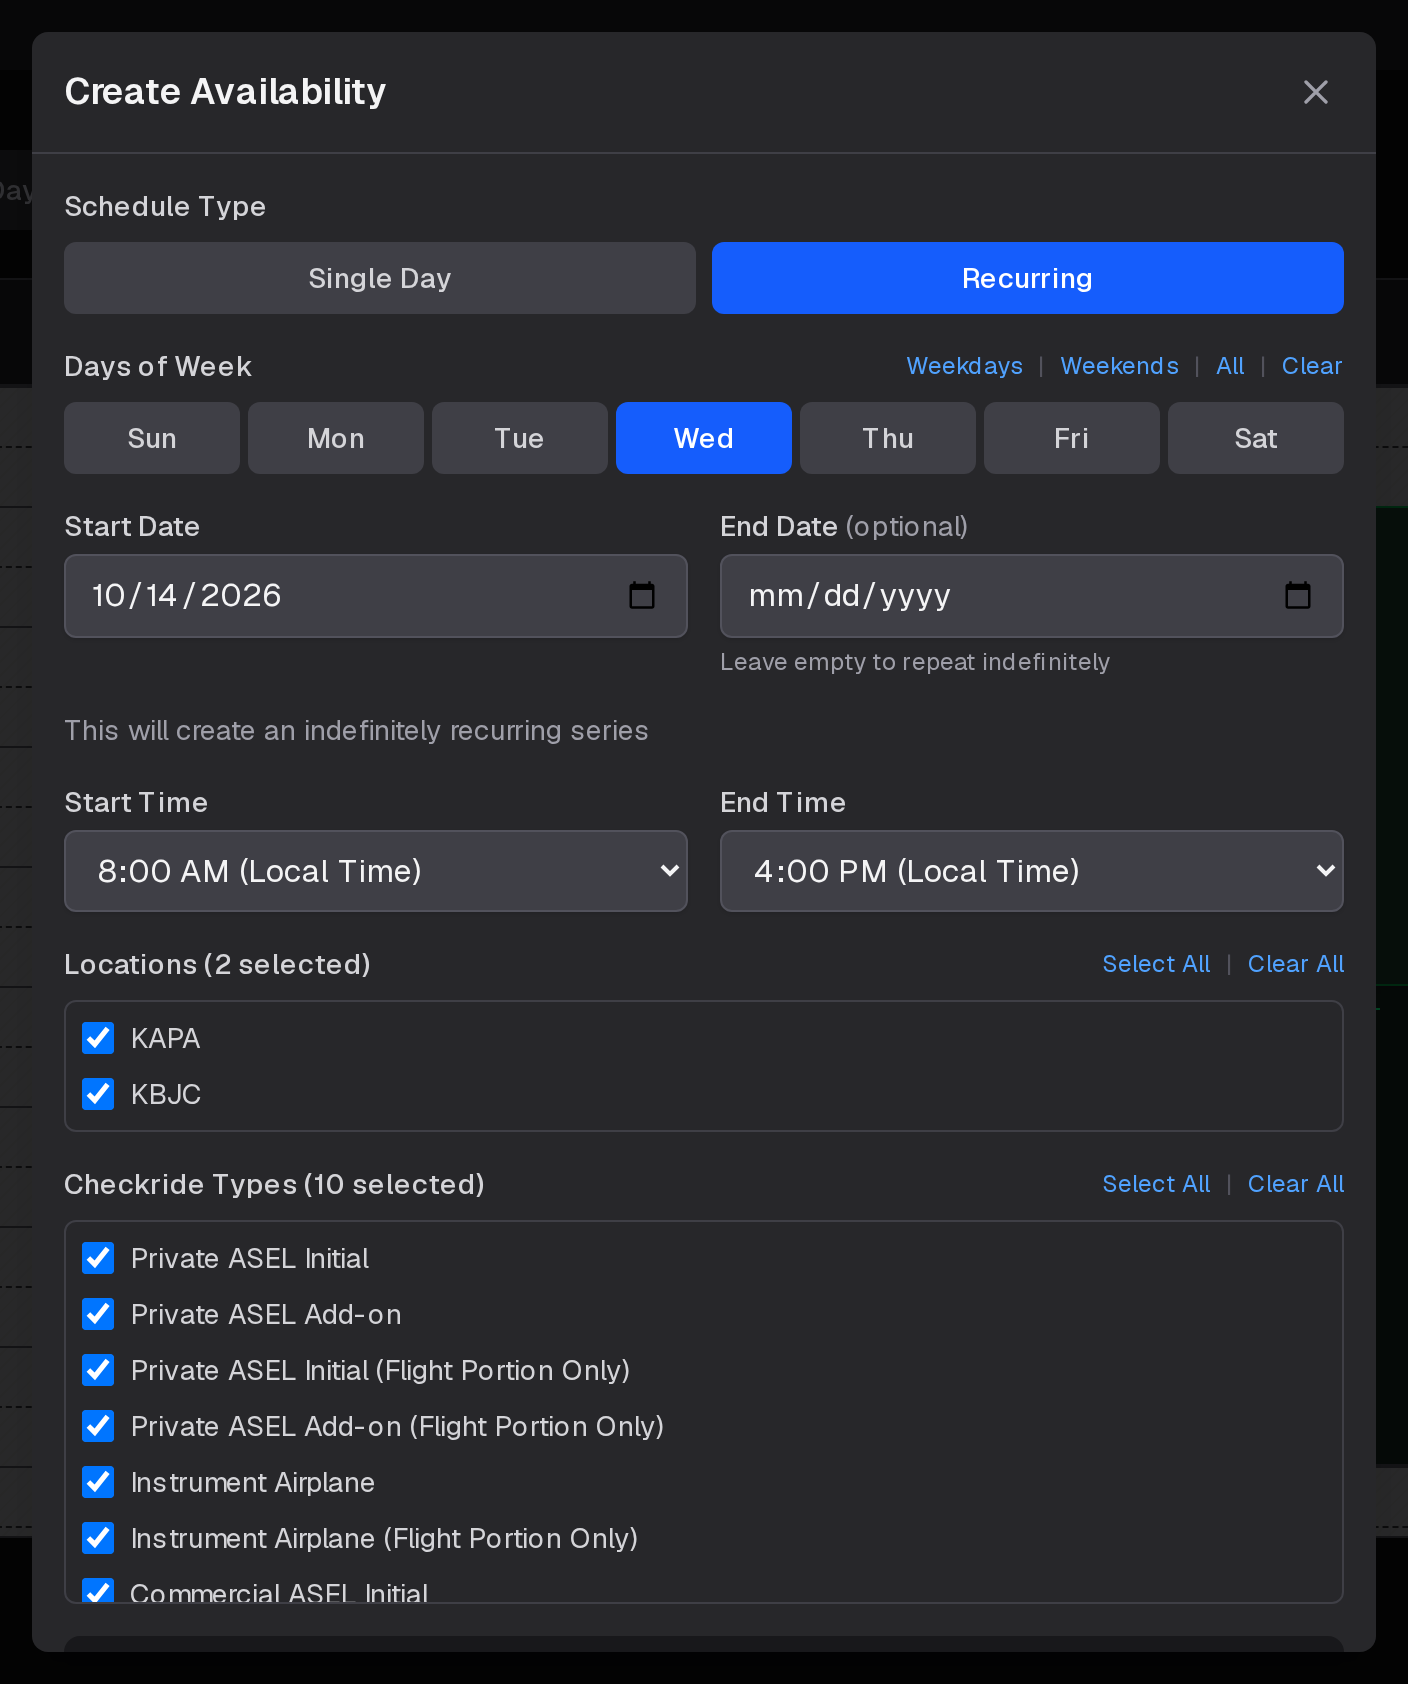Open the End Date calendar picker icon

[x=1298, y=596]
